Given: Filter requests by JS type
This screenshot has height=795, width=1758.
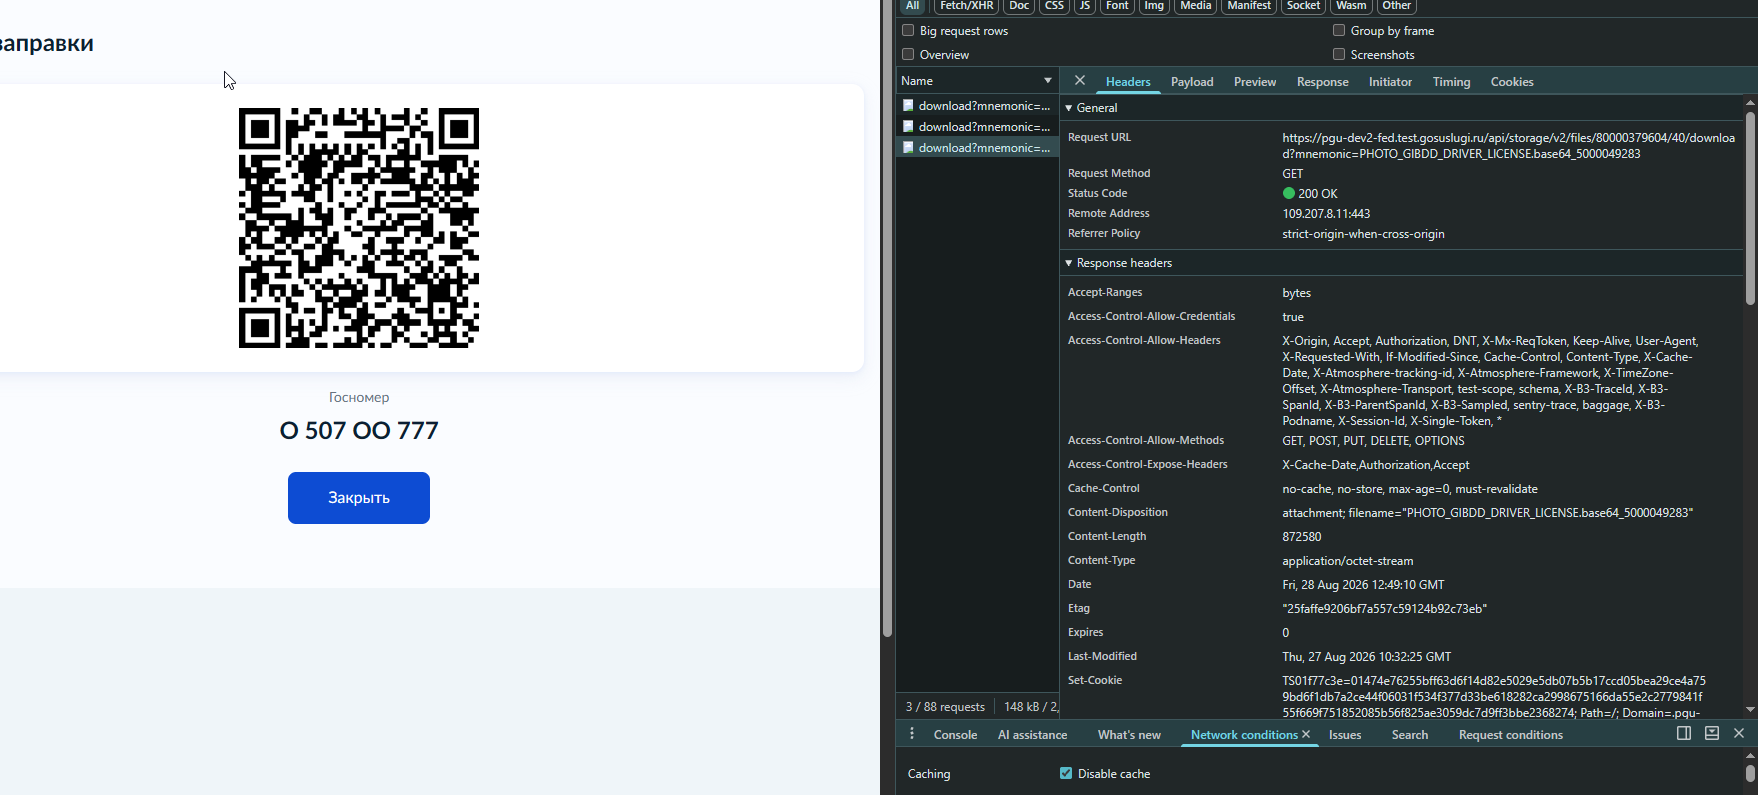Looking at the screenshot, I should pyautogui.click(x=1085, y=6).
